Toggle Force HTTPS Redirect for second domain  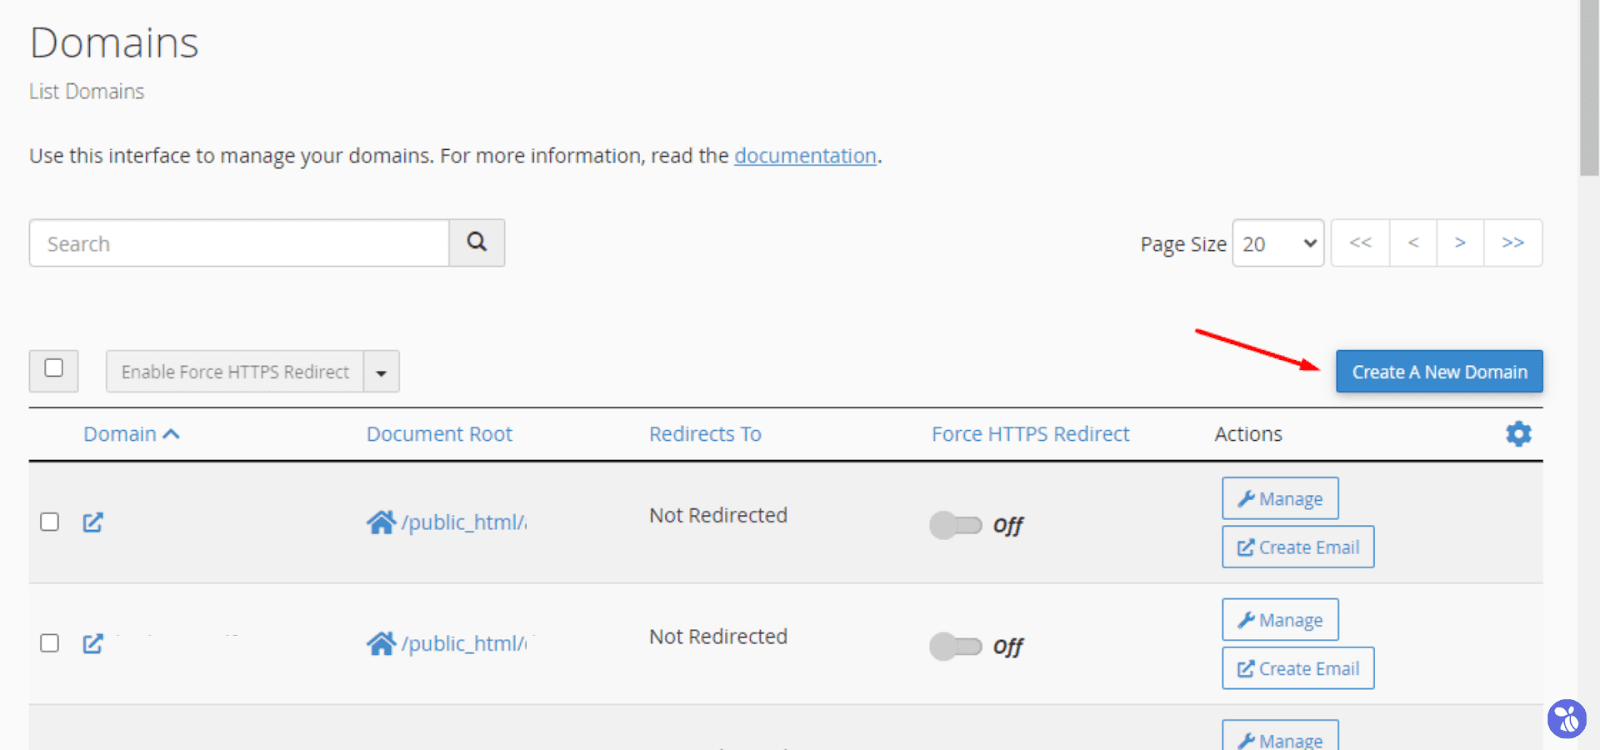coord(955,646)
